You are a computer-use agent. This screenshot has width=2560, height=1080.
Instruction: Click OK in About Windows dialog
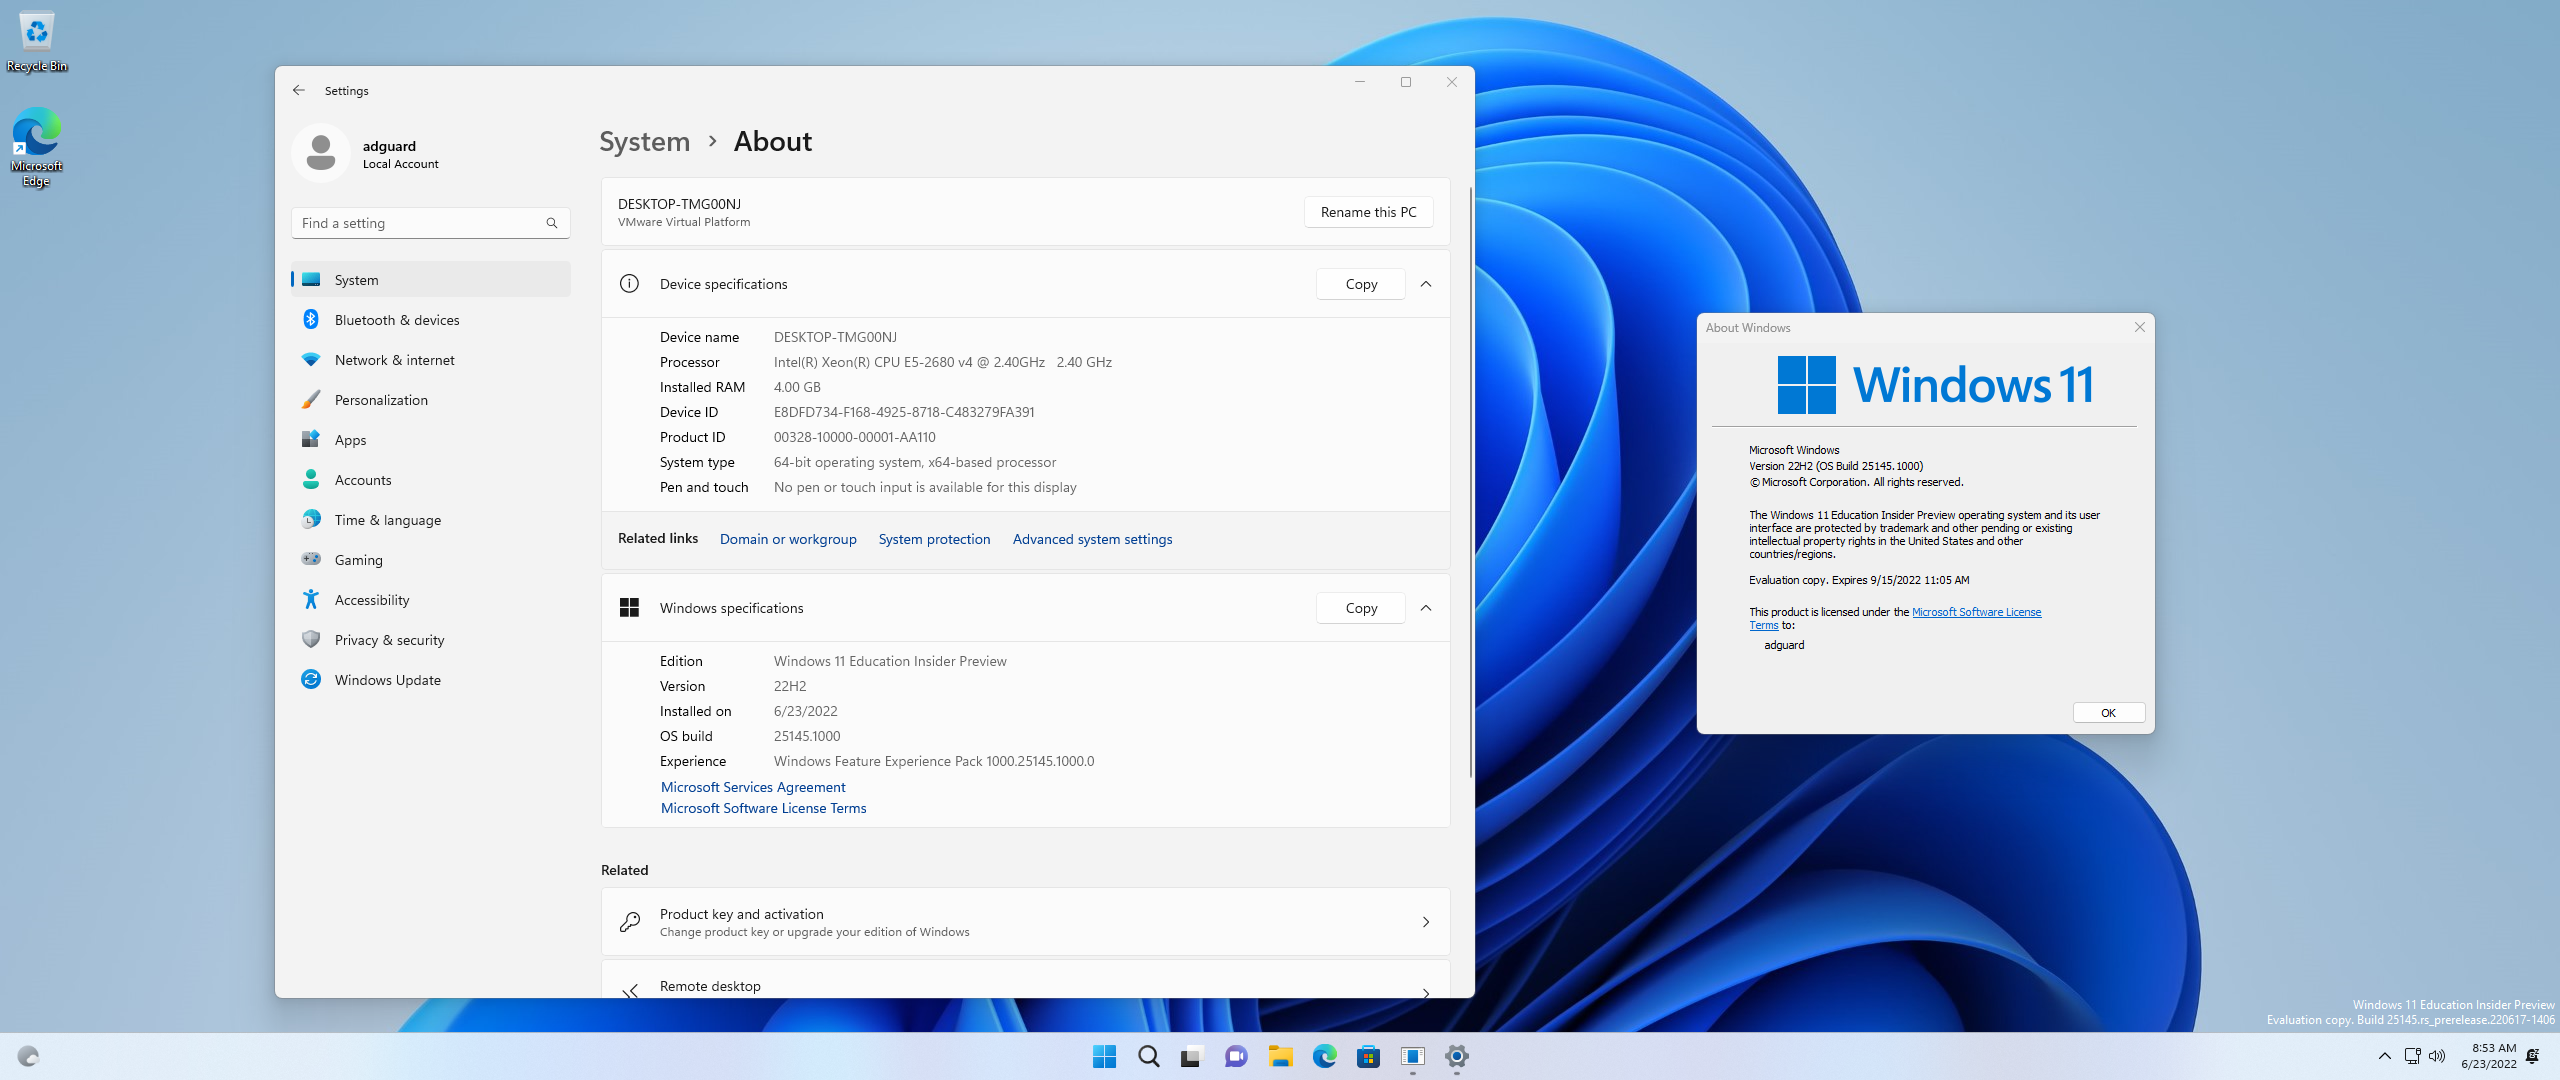pos(2108,713)
